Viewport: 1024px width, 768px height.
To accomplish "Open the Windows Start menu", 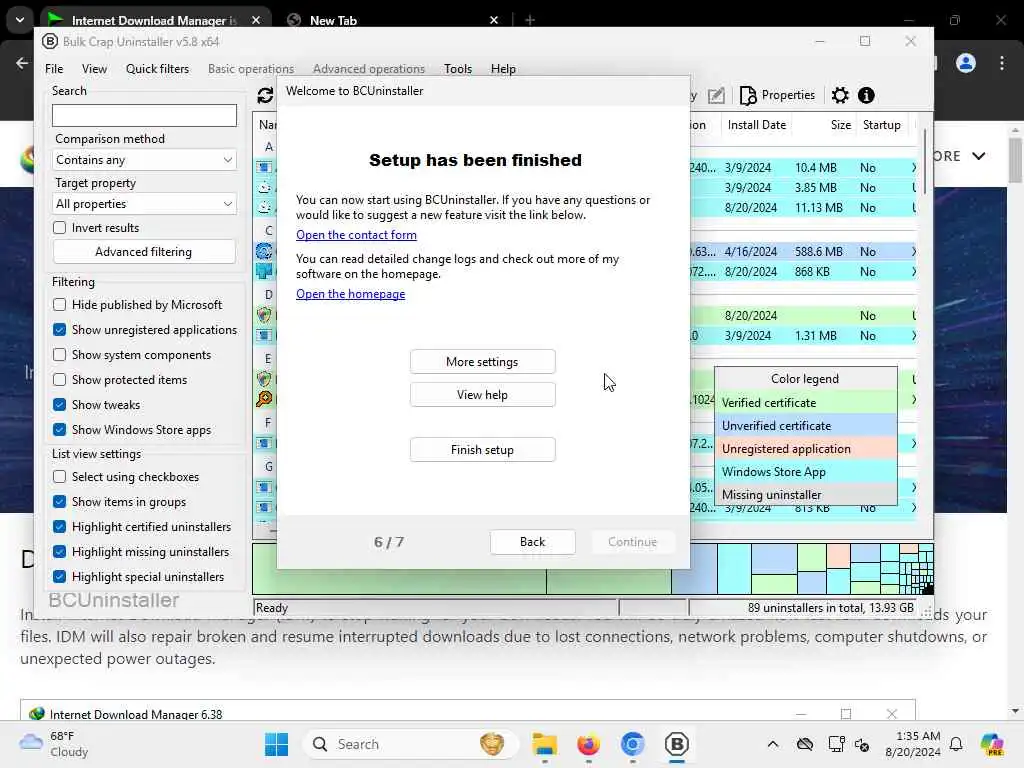I will point(276,744).
